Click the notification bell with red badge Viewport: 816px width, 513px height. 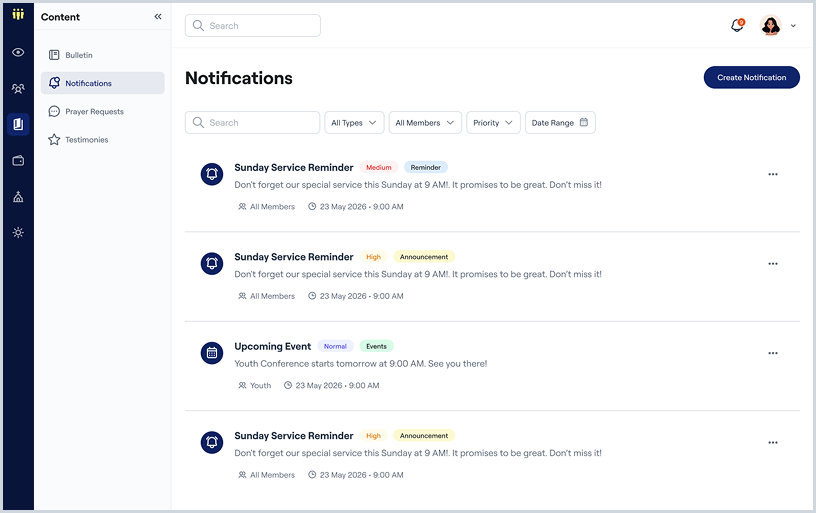click(737, 25)
